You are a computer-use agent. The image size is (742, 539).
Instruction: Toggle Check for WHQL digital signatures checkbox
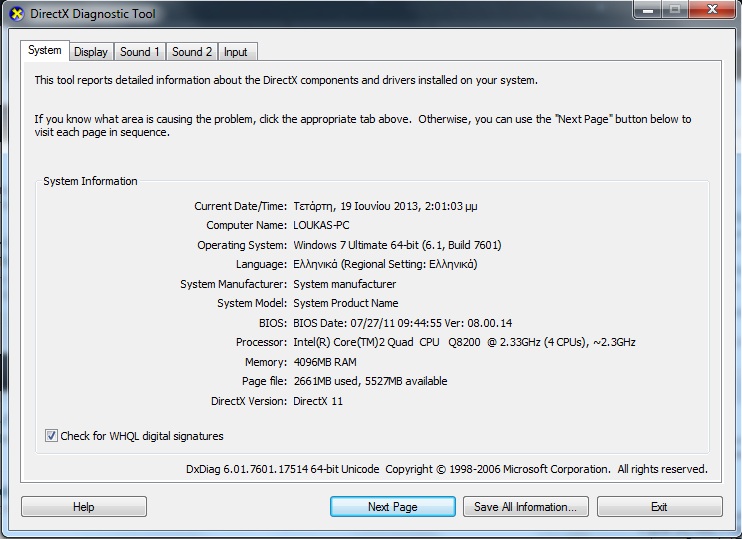click(x=51, y=435)
